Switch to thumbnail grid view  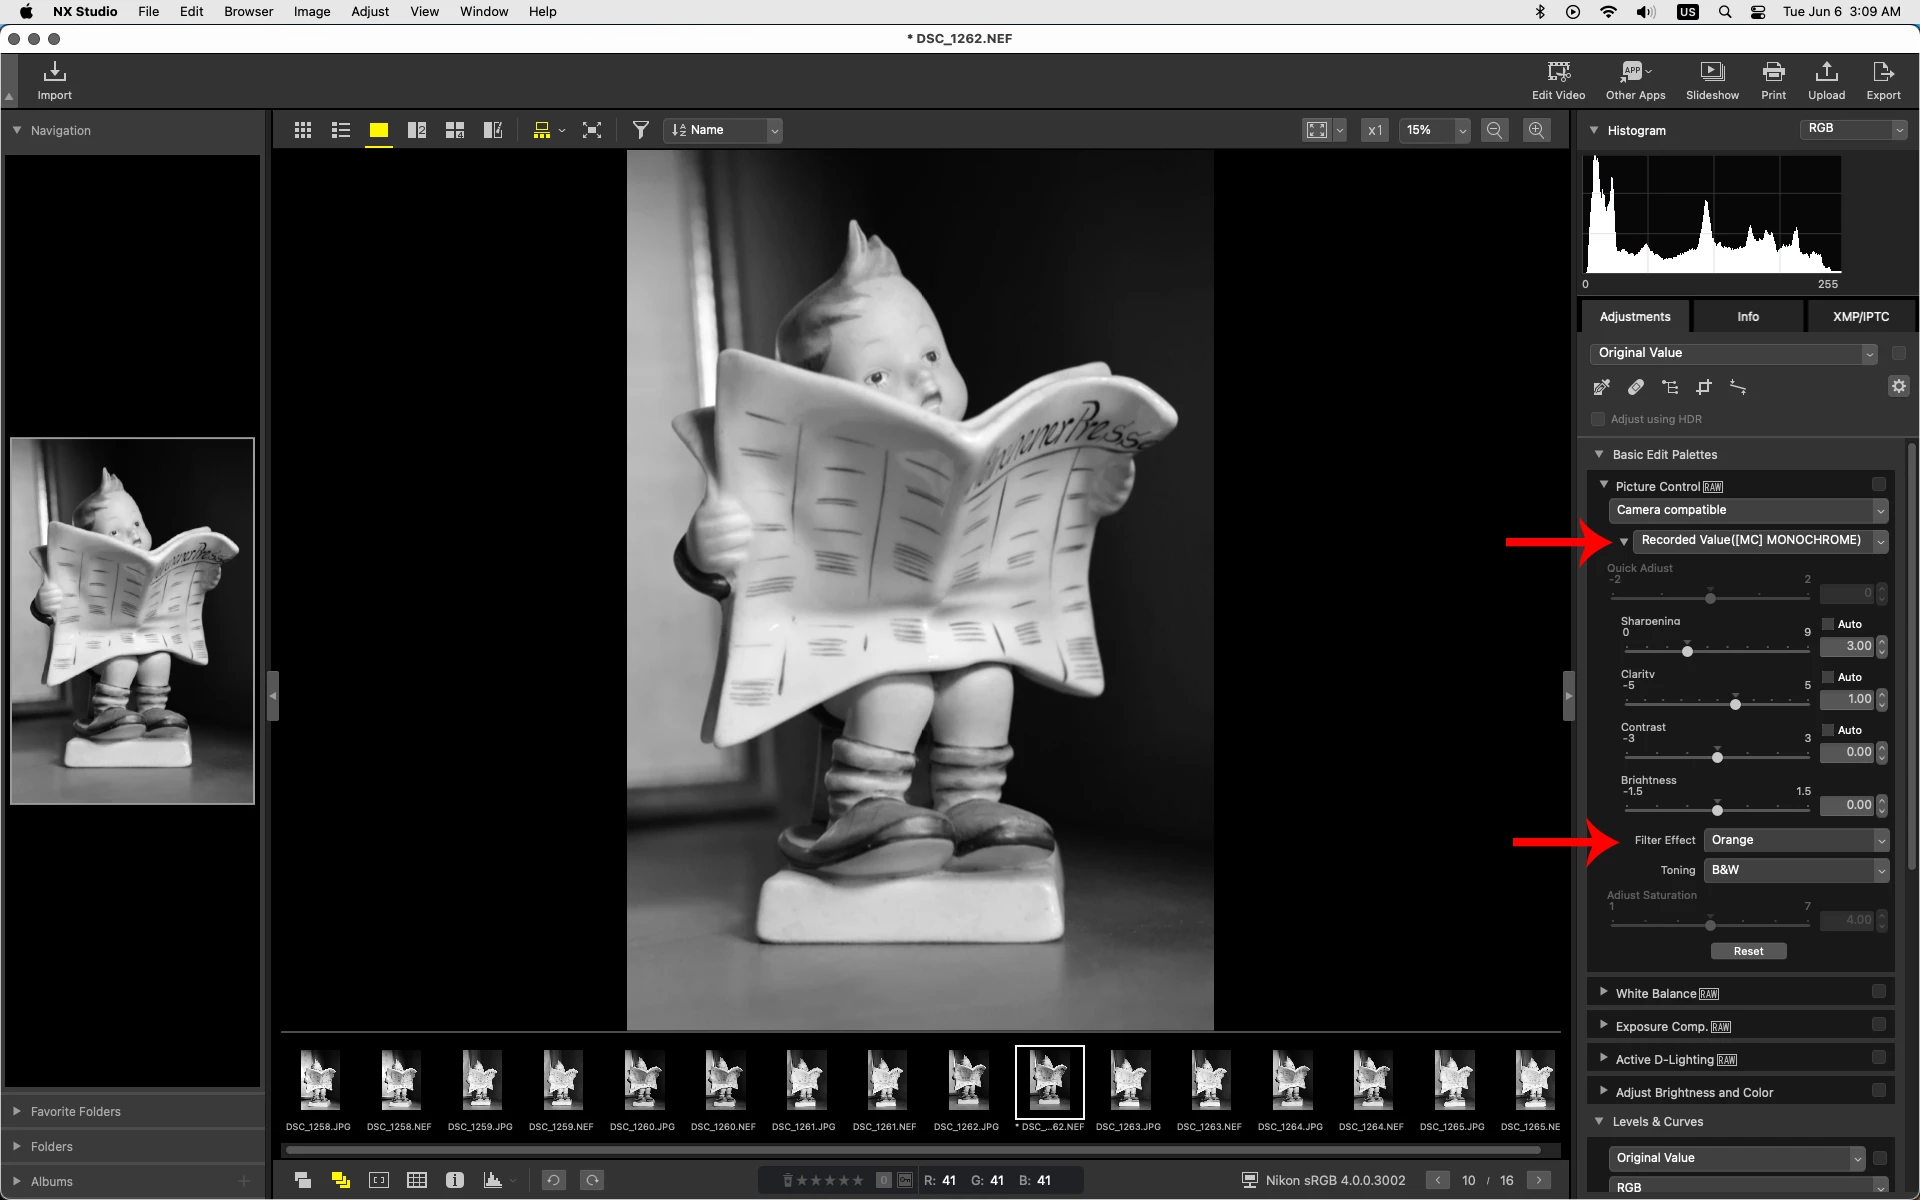[x=303, y=130]
